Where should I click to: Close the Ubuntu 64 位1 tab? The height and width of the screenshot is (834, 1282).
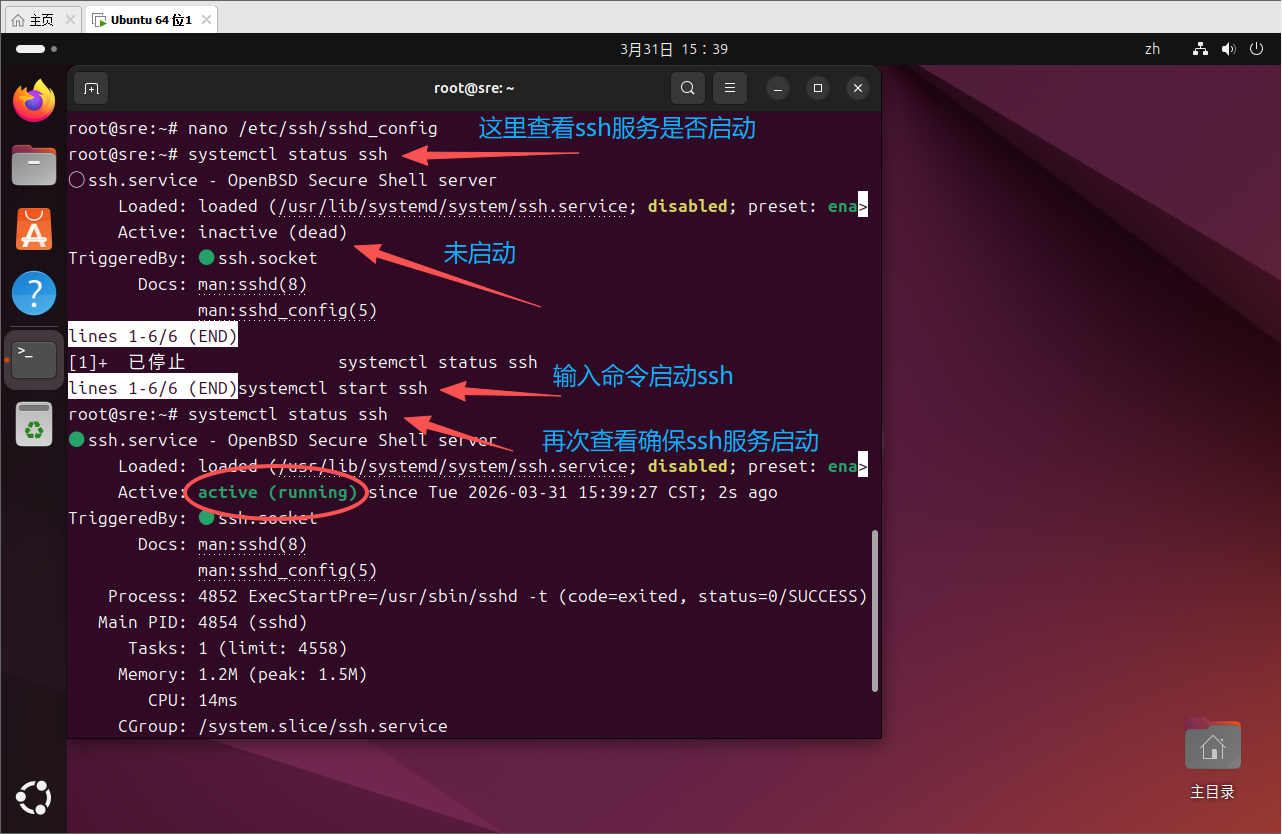pyautogui.click(x=204, y=20)
